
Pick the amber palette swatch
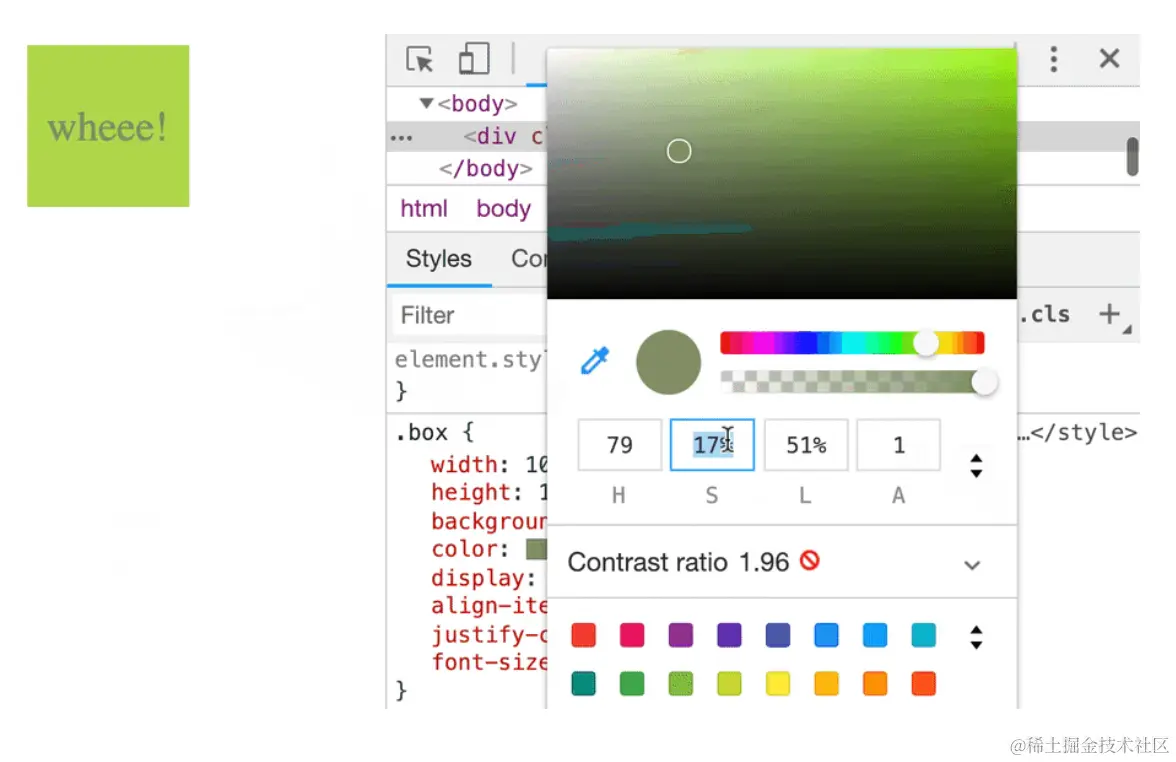coord(826,684)
